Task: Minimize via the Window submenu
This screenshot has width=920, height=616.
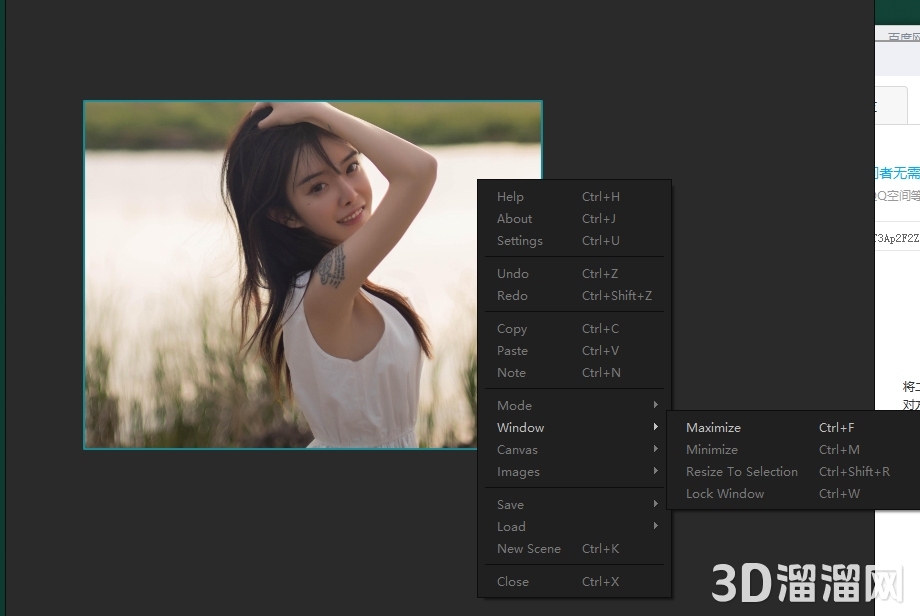Action: pos(711,449)
